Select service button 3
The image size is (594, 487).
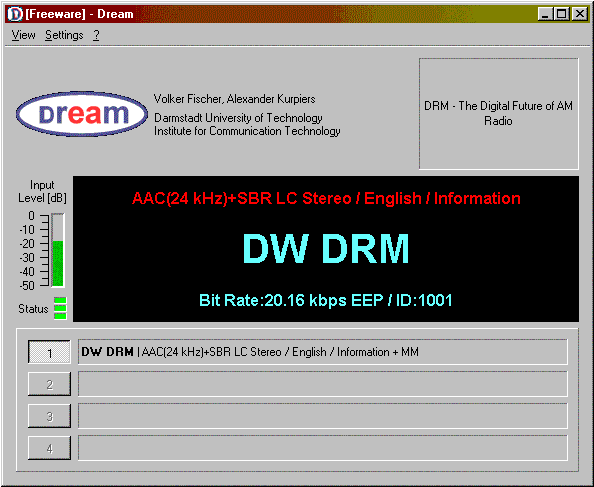[x=49, y=416]
